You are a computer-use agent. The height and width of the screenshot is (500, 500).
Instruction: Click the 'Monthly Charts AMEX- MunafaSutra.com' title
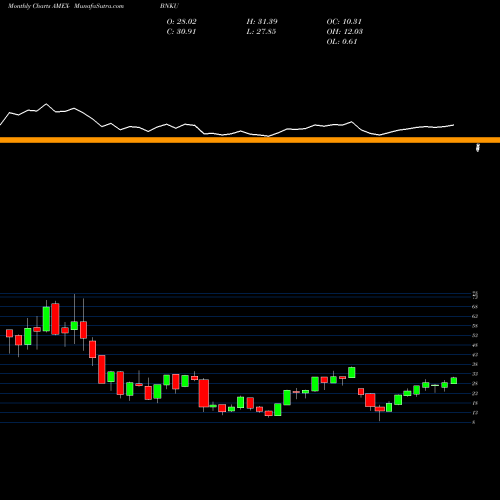tap(66, 6)
